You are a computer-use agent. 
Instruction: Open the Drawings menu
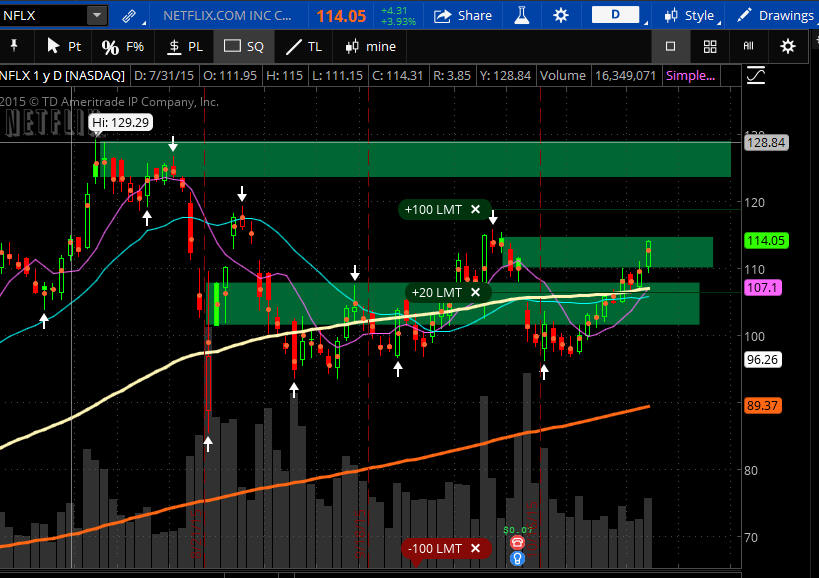click(x=774, y=15)
